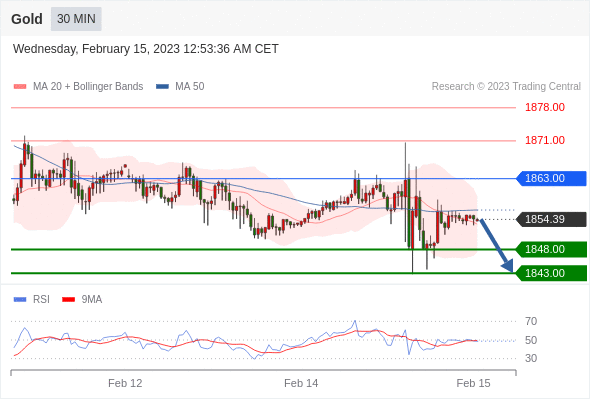Click the Feb 14 time axis marker
This screenshot has width=590, height=400.
[x=301, y=383]
